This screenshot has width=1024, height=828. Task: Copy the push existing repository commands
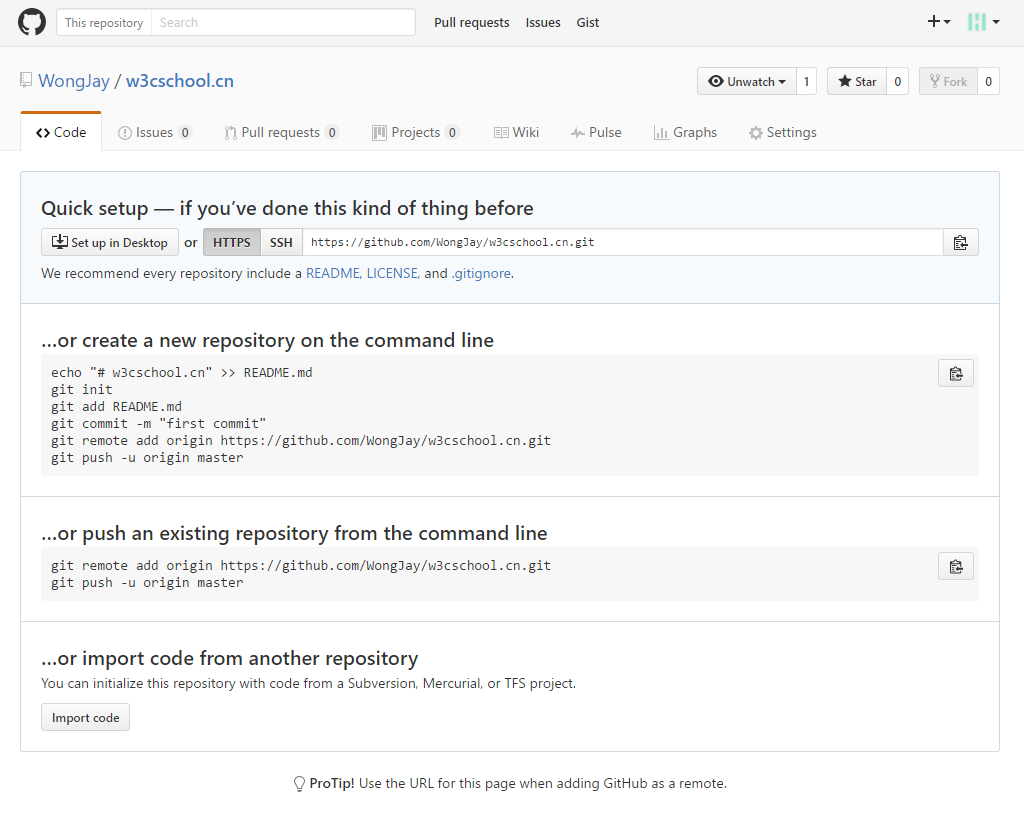(955, 566)
